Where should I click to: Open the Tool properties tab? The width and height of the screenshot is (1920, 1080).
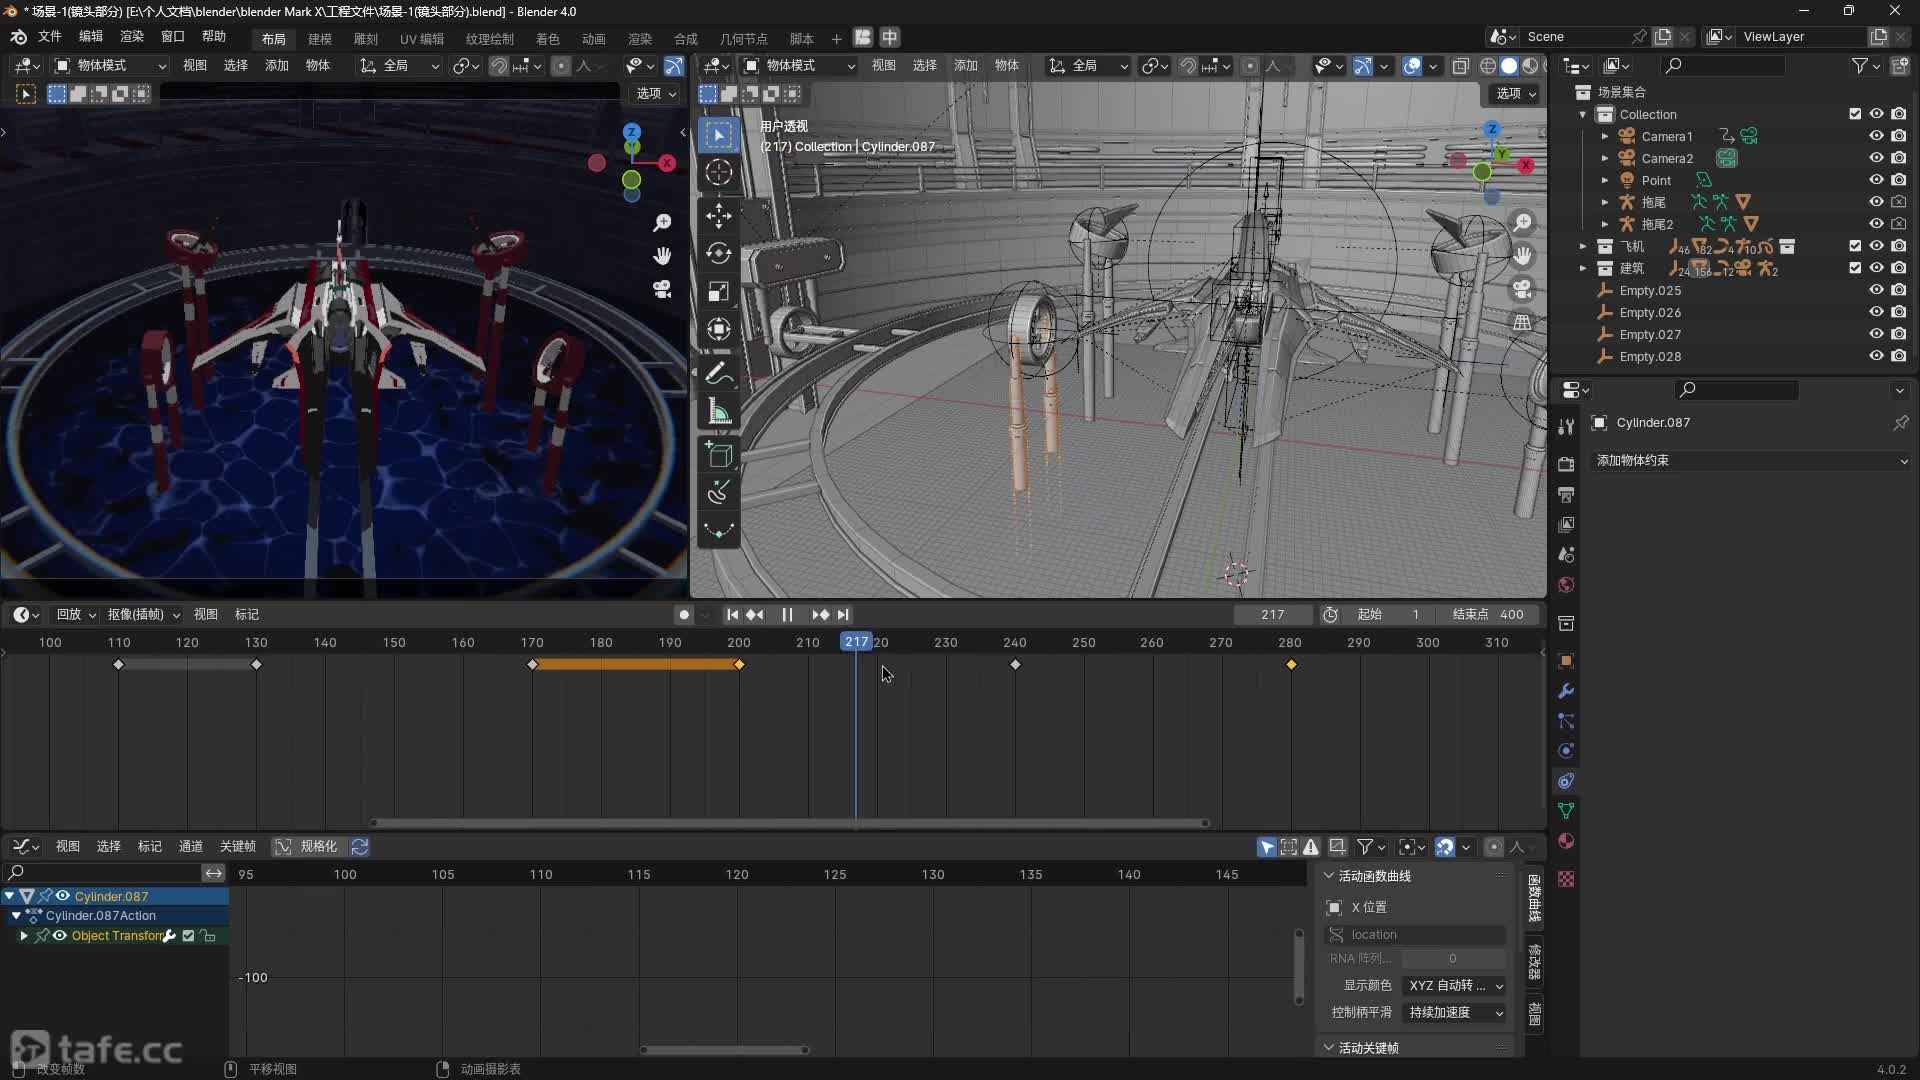click(x=1566, y=426)
